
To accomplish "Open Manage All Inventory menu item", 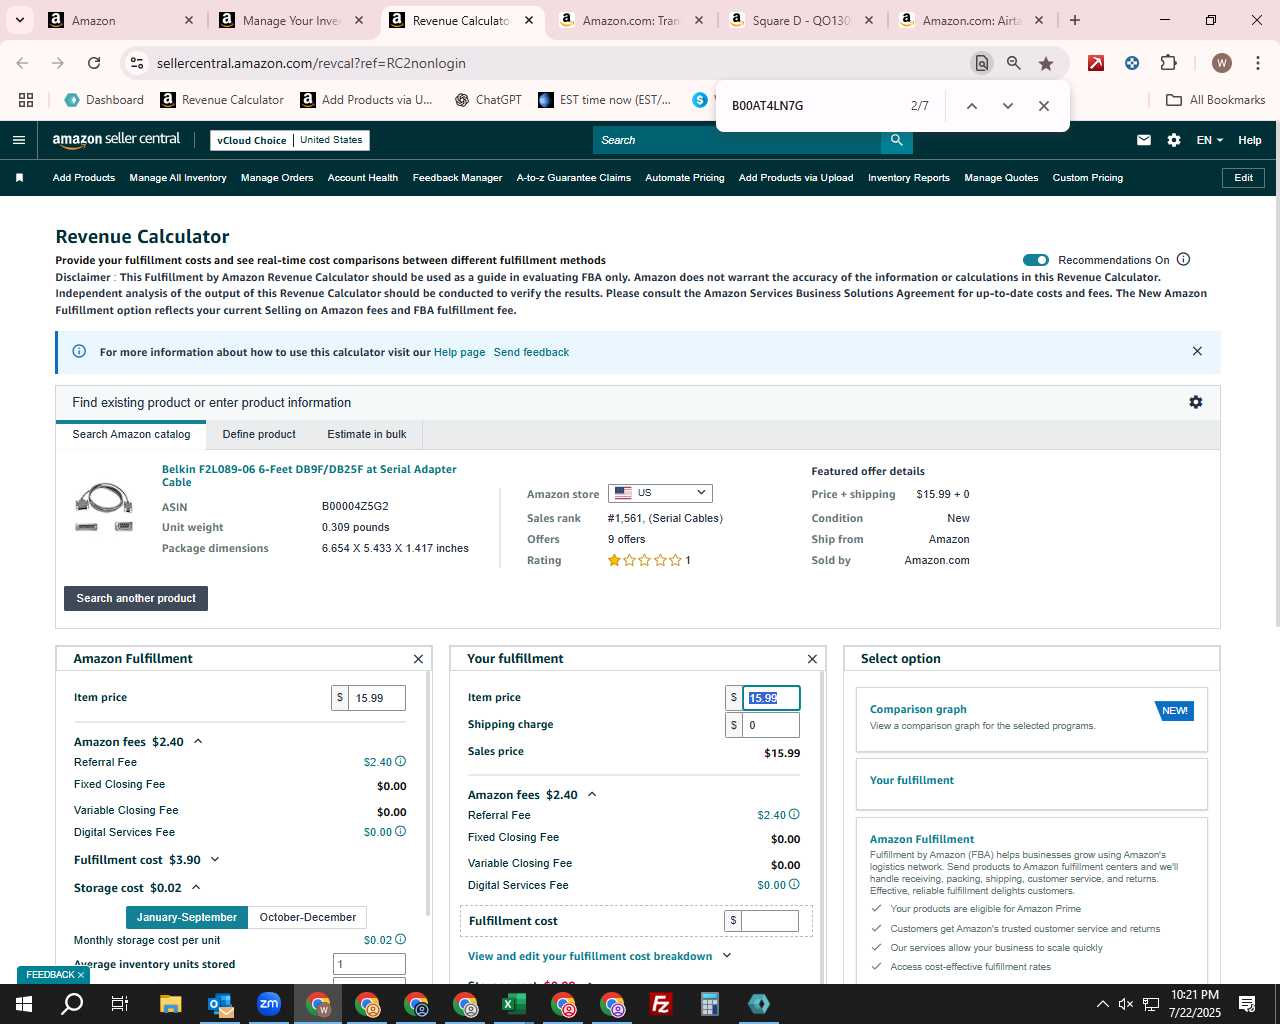I will (x=178, y=178).
